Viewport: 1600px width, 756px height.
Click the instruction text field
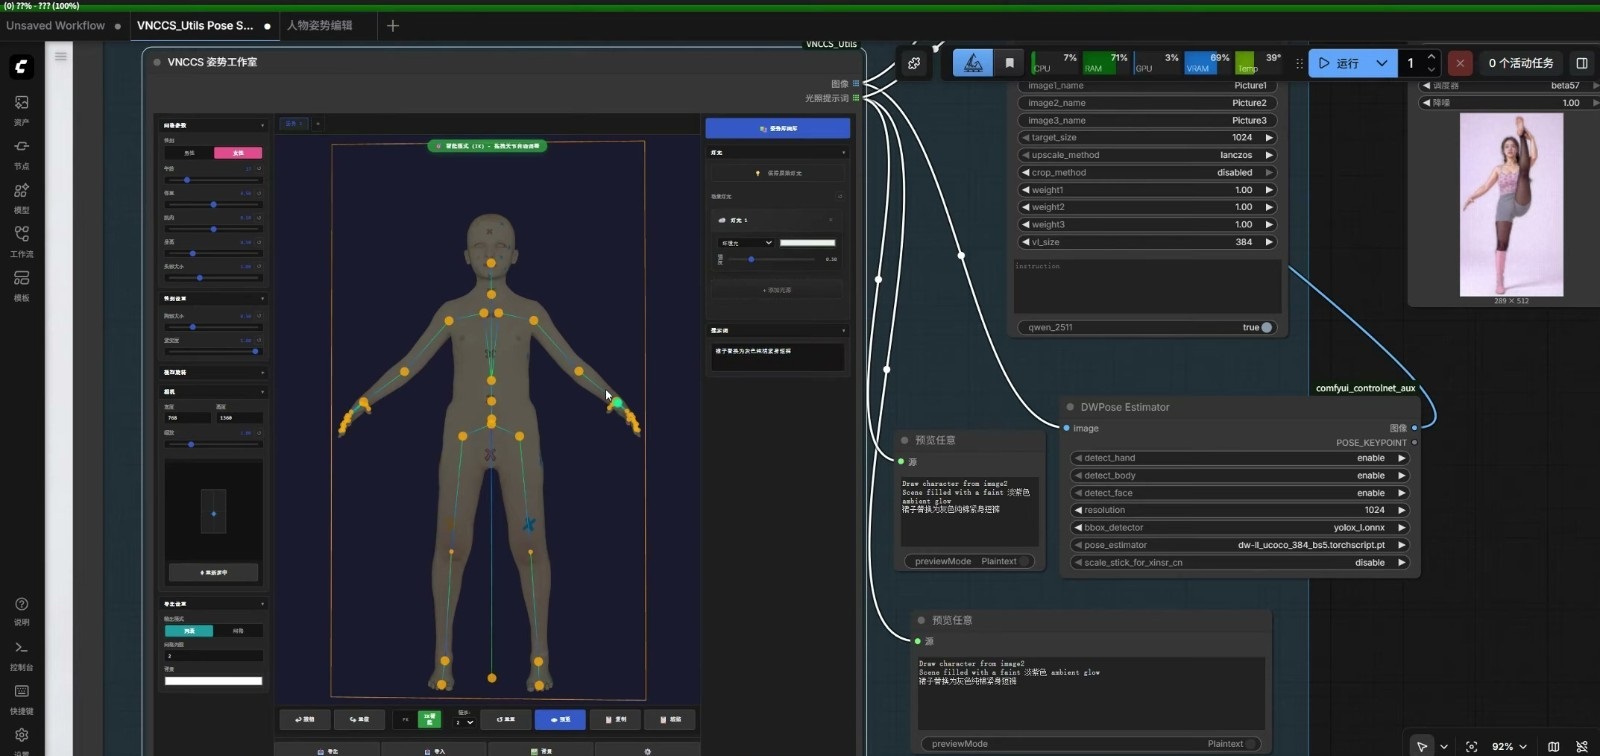pyautogui.click(x=1146, y=287)
